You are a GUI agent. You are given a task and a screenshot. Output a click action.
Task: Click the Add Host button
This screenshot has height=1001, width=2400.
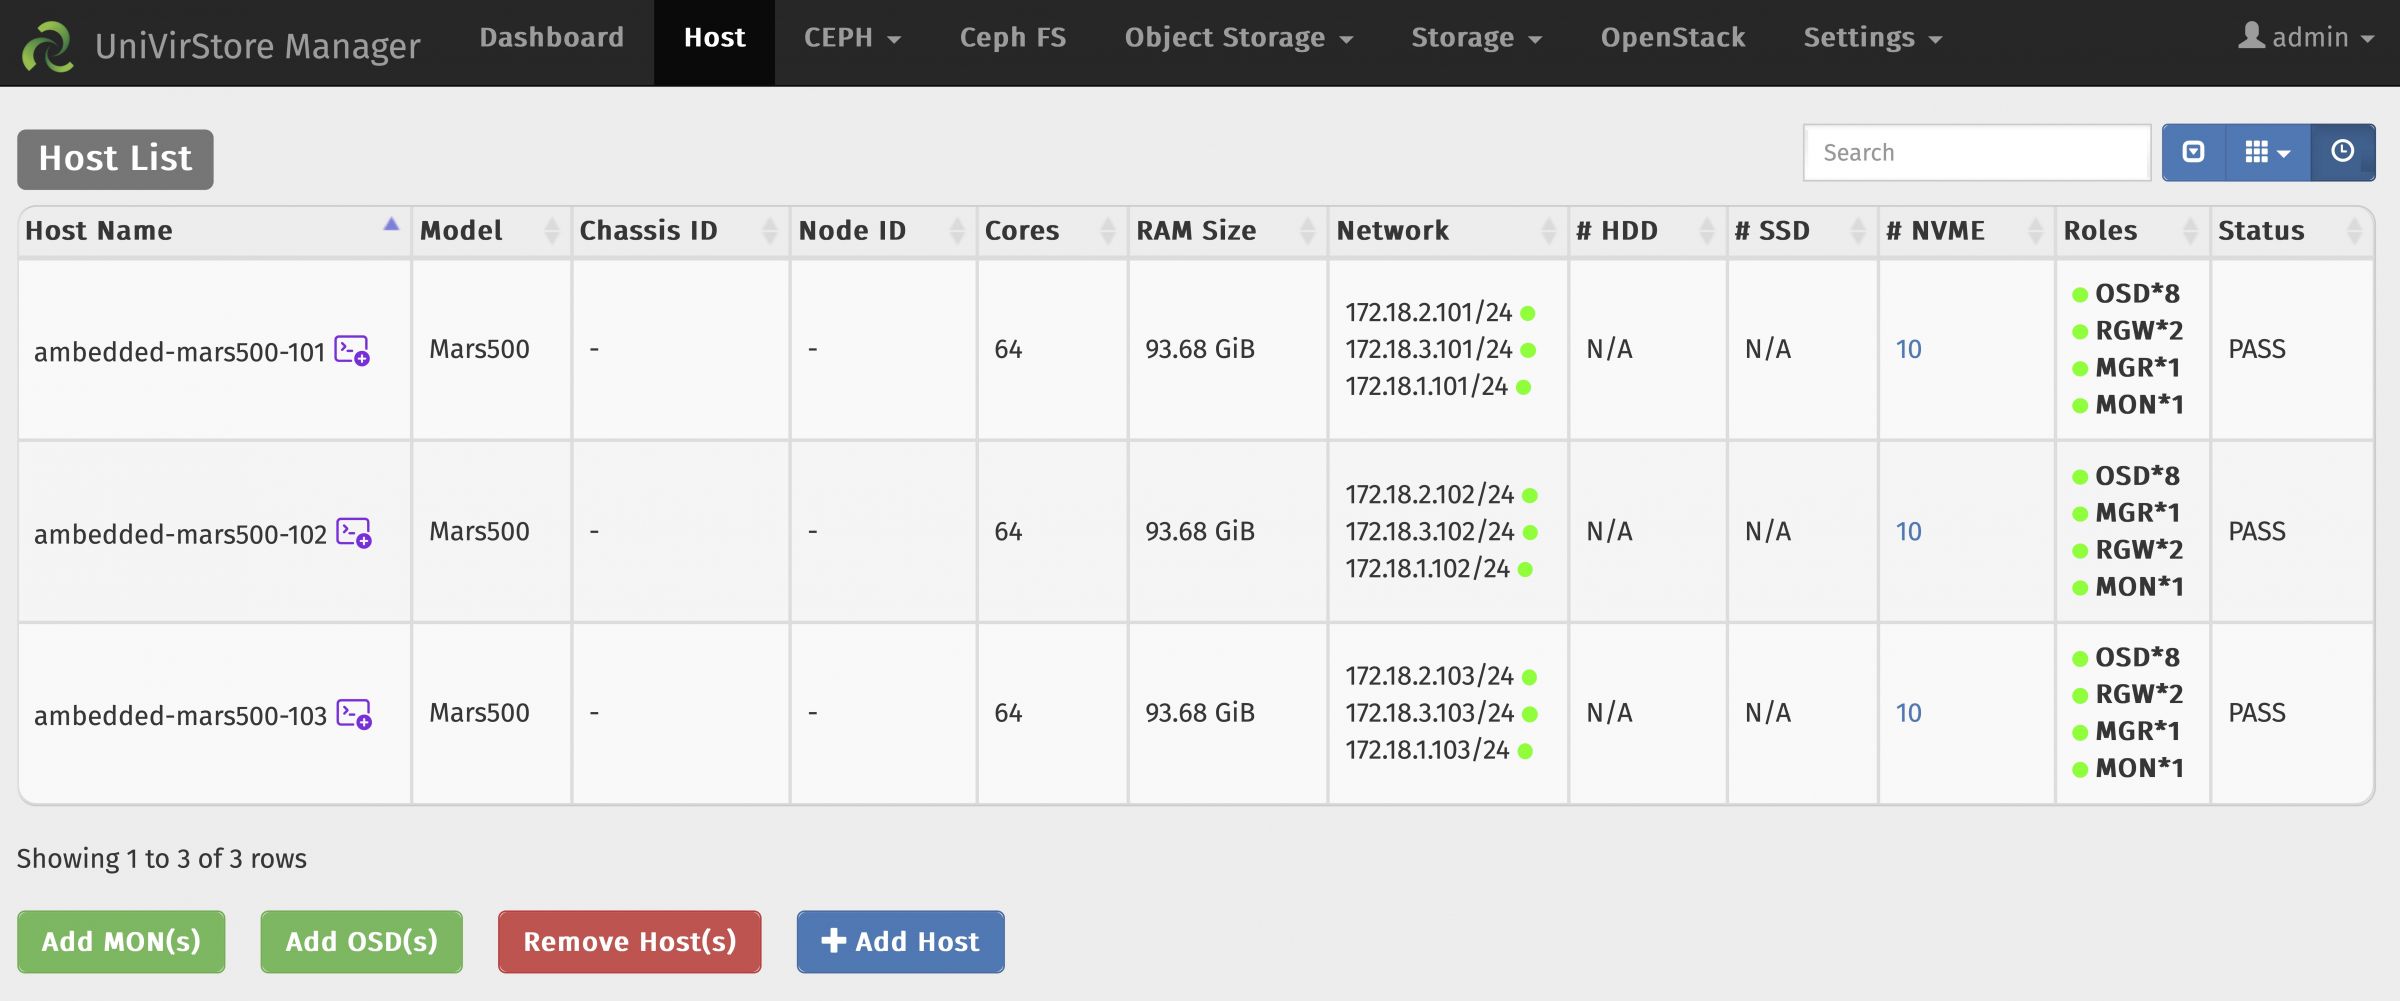coord(900,941)
